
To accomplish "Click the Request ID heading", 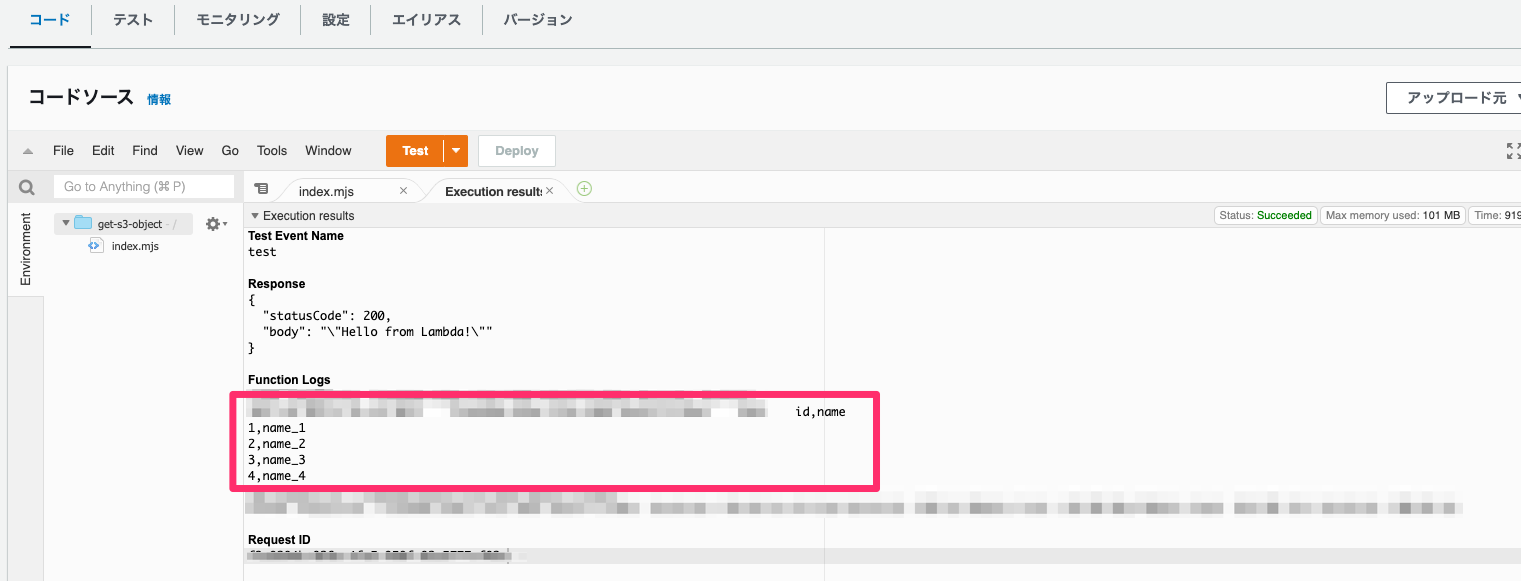I will coord(279,540).
